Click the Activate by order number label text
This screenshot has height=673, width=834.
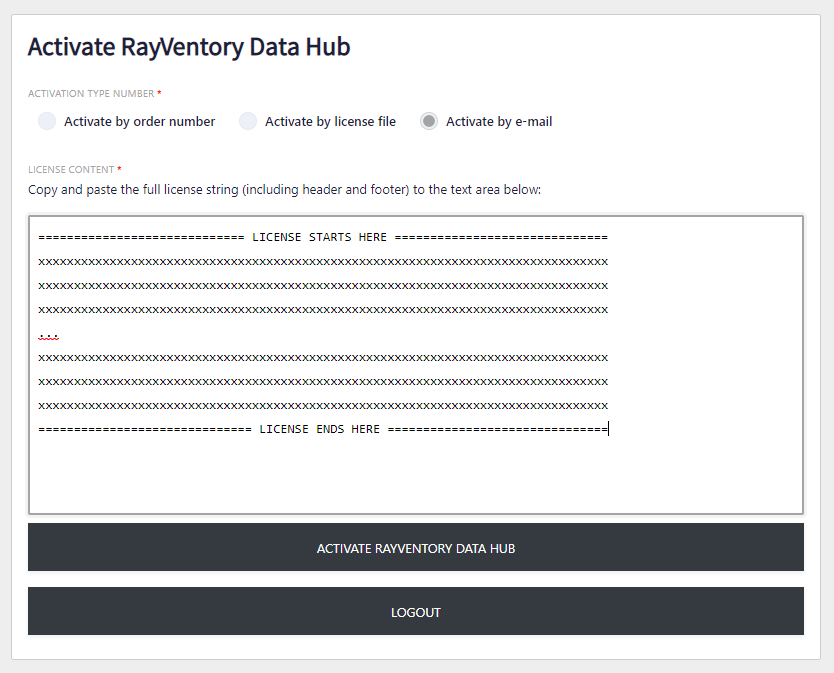138,121
